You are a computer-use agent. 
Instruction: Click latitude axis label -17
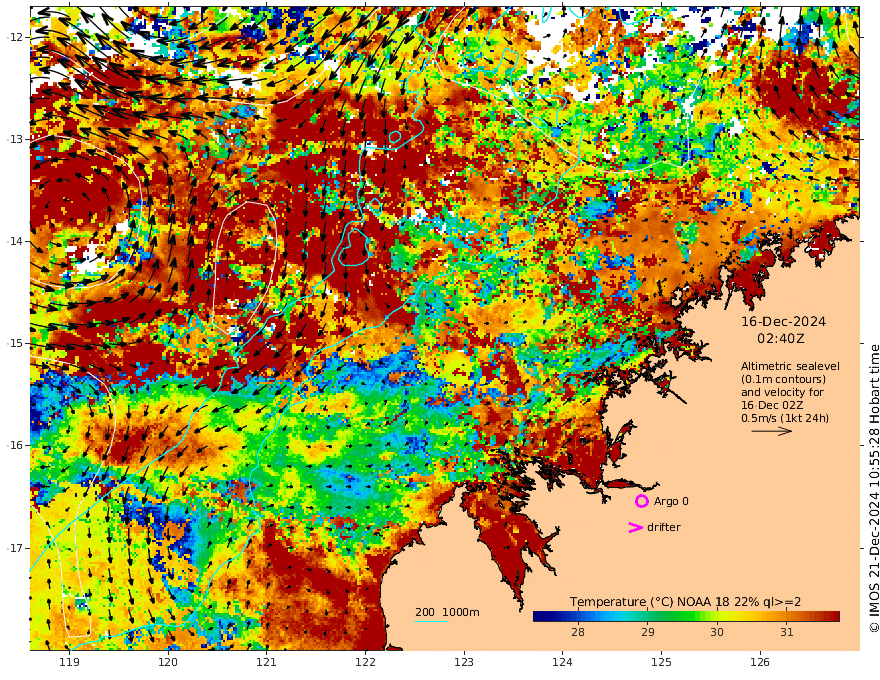[15, 548]
